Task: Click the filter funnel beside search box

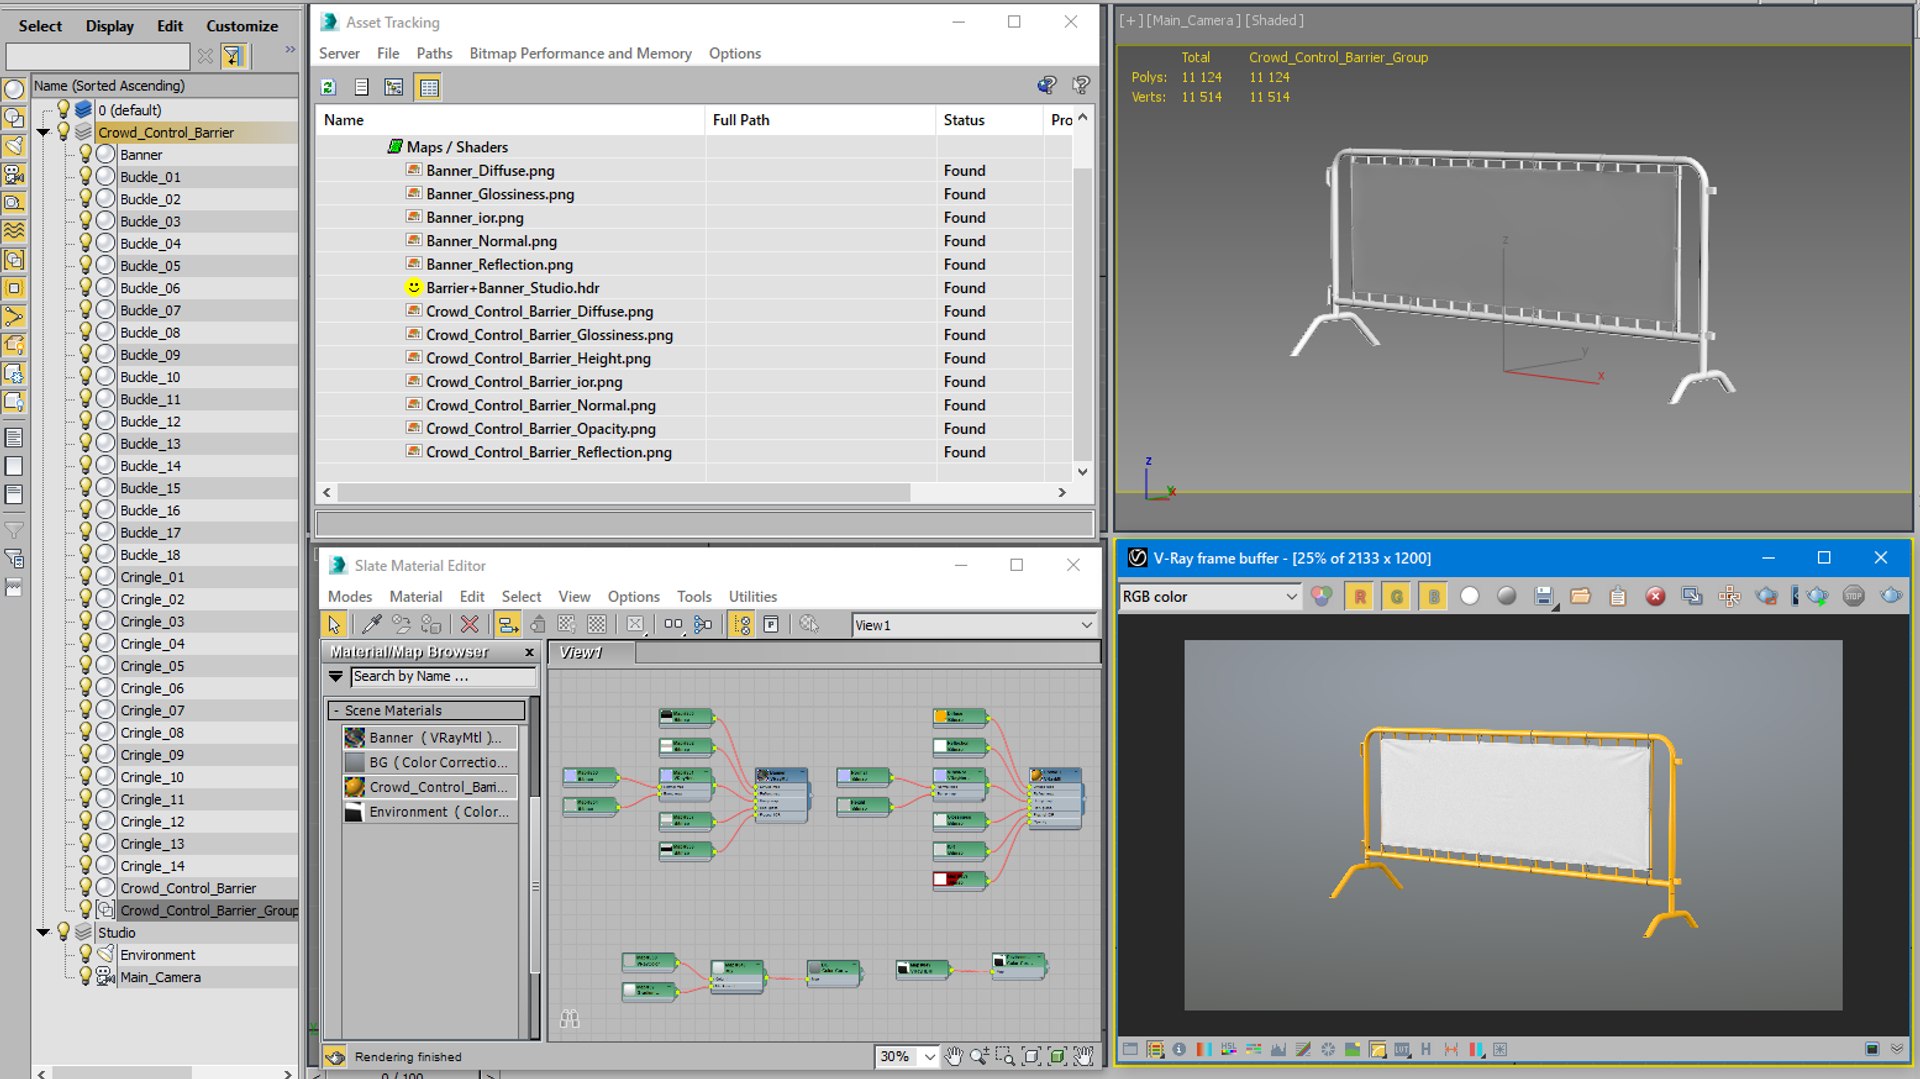Action: (232, 56)
